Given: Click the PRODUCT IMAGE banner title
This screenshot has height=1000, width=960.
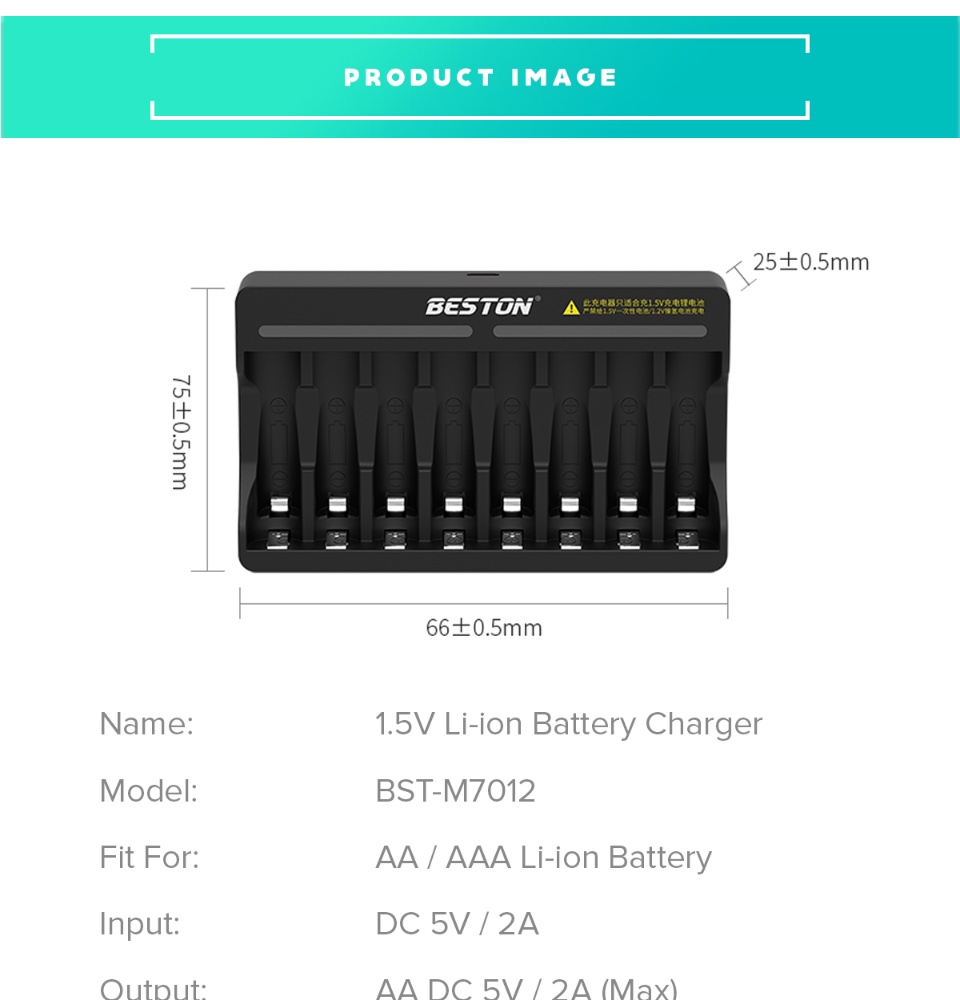Looking at the screenshot, I should click(x=480, y=77).
